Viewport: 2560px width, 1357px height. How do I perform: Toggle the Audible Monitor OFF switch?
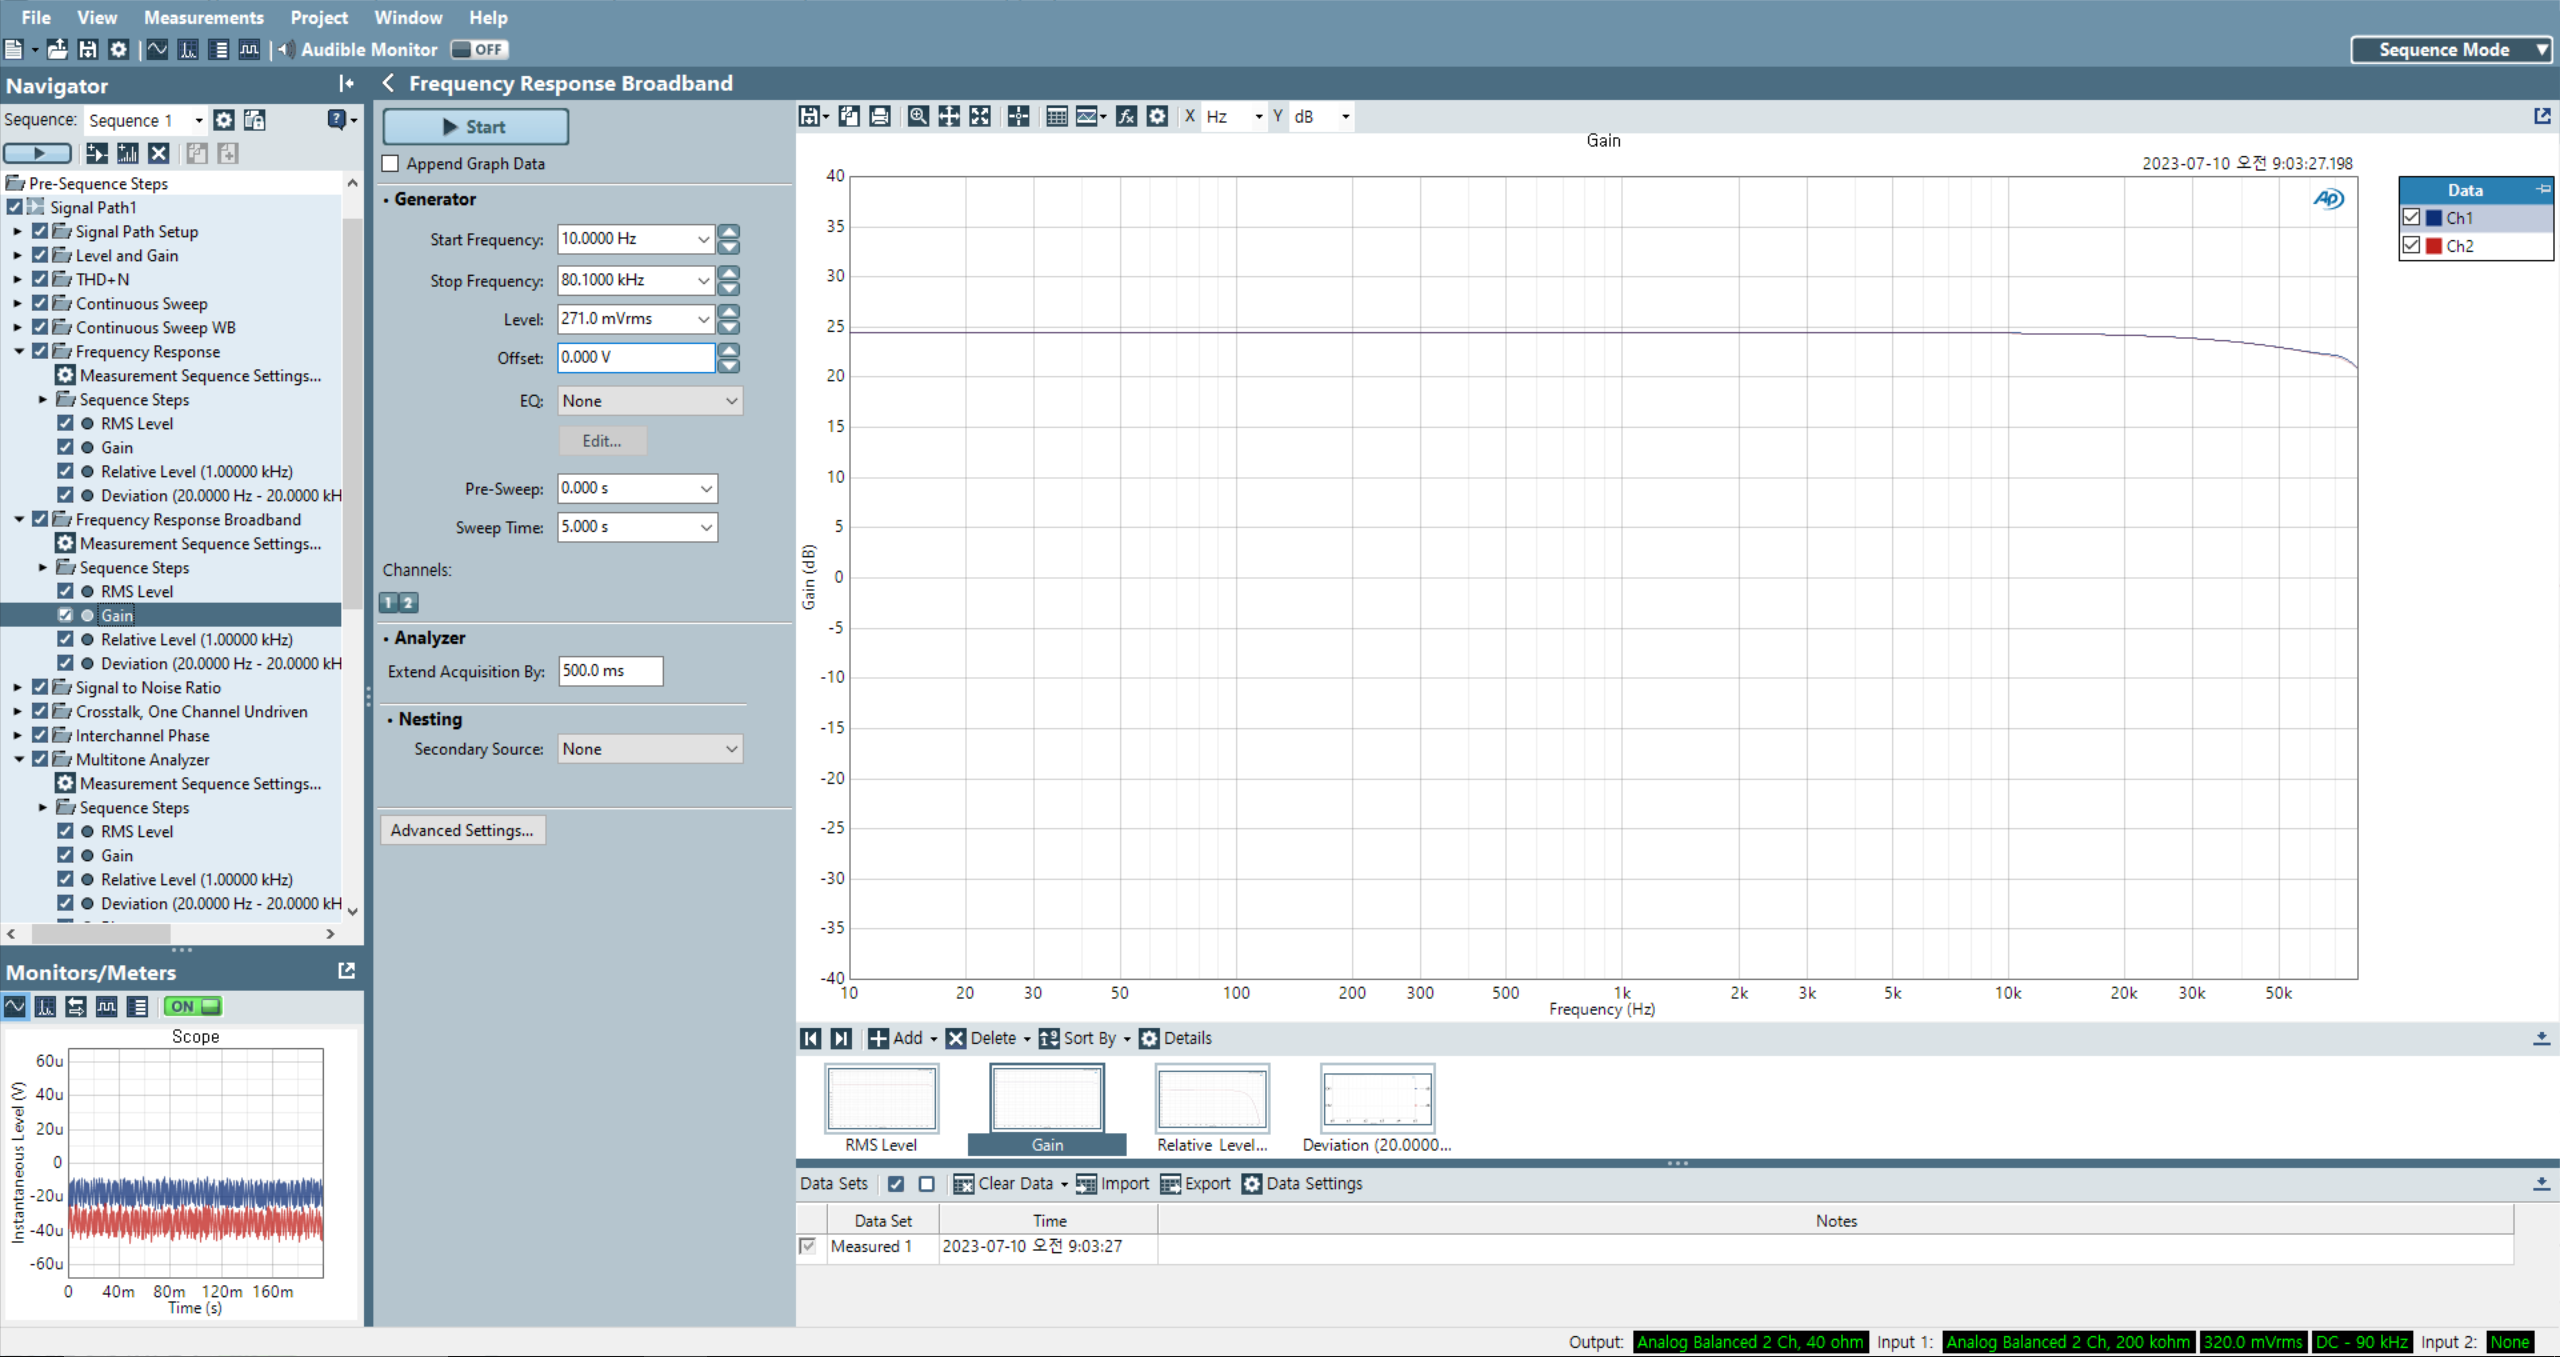(479, 49)
